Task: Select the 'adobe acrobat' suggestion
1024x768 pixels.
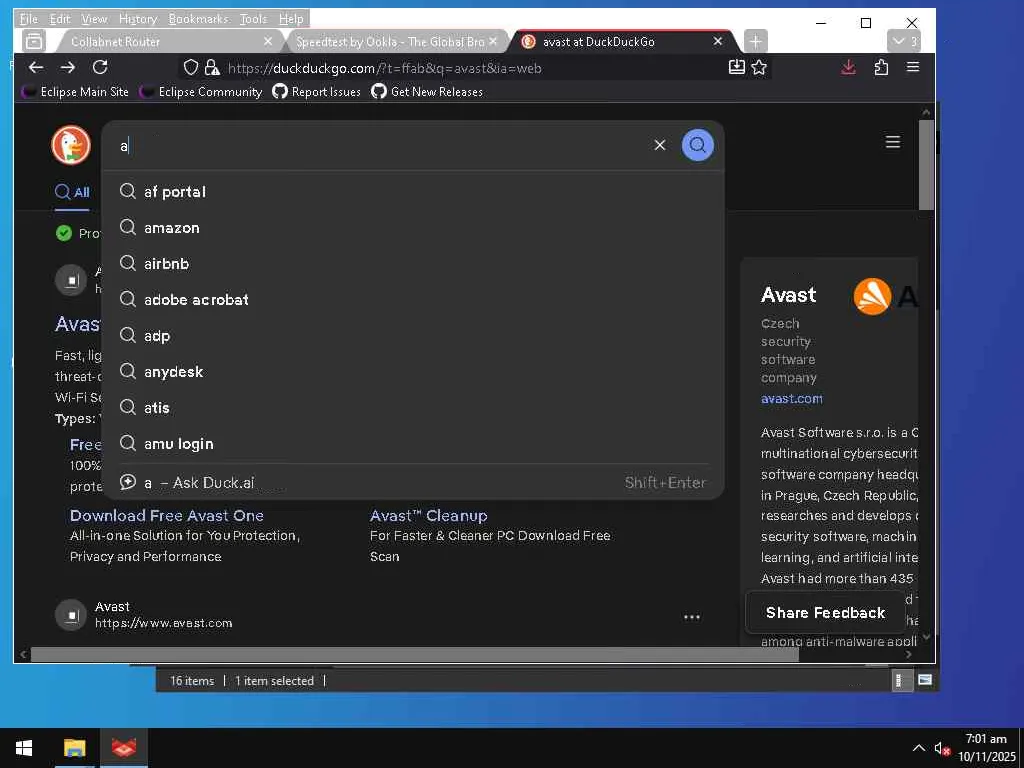Action: pyautogui.click(x=413, y=299)
